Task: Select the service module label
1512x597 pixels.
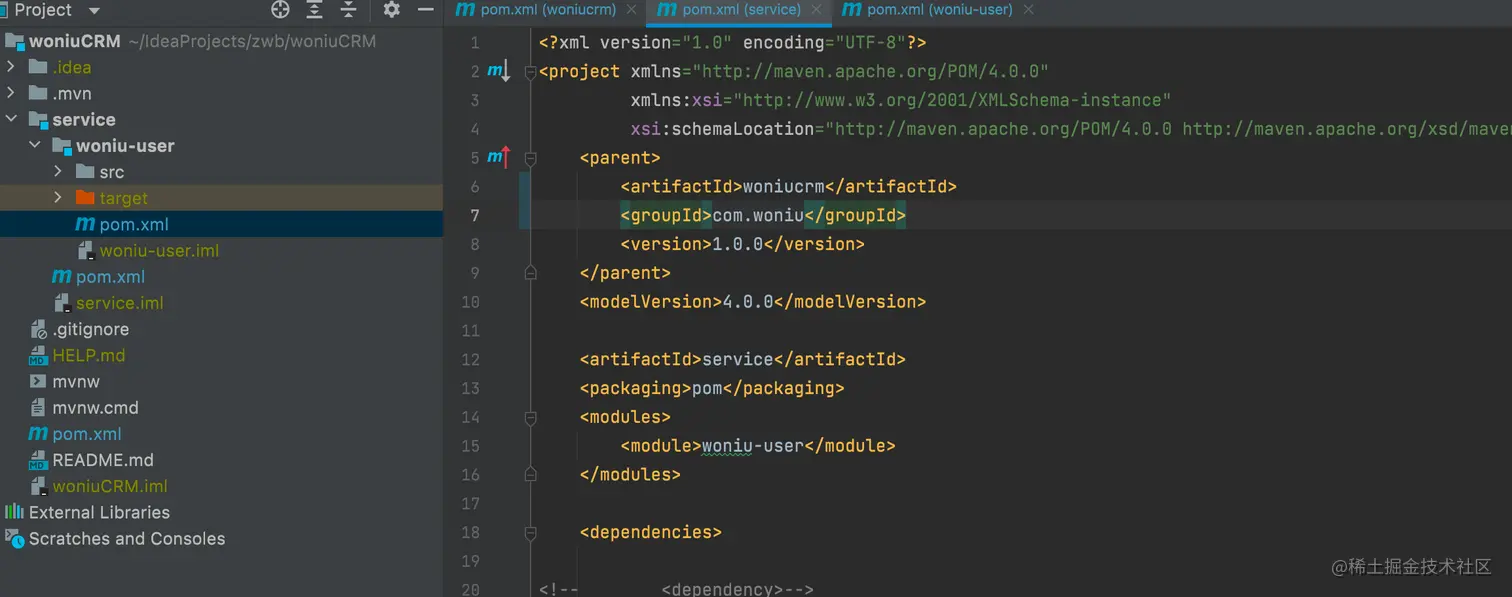Action: (84, 119)
